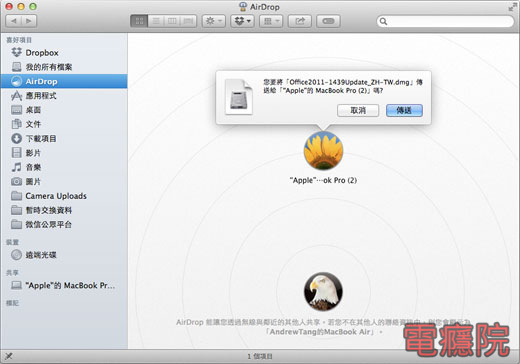This screenshot has height=364, width=520.
Task: Switch to icon view in toolbar
Action: (x=139, y=21)
